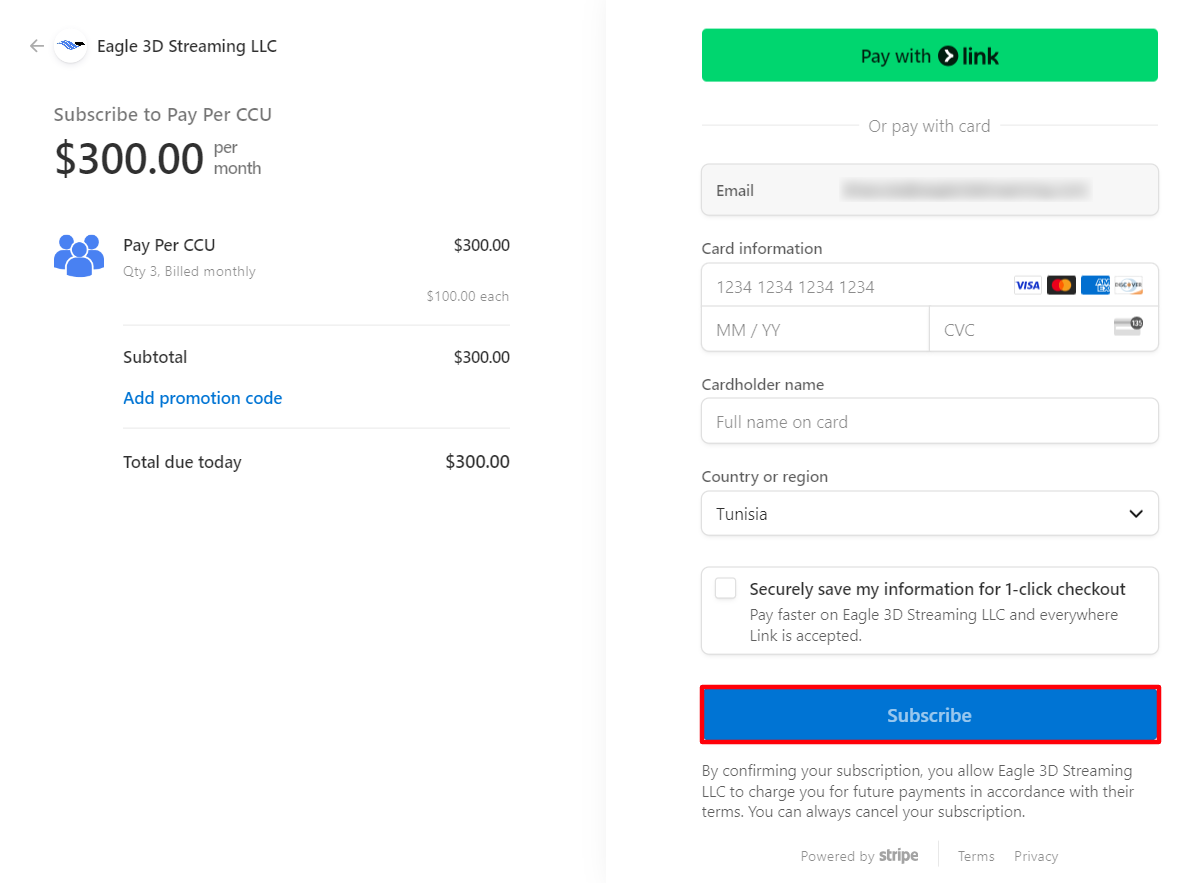Click the MM / YY expiry field
This screenshot has width=1189, height=883.
click(x=814, y=330)
